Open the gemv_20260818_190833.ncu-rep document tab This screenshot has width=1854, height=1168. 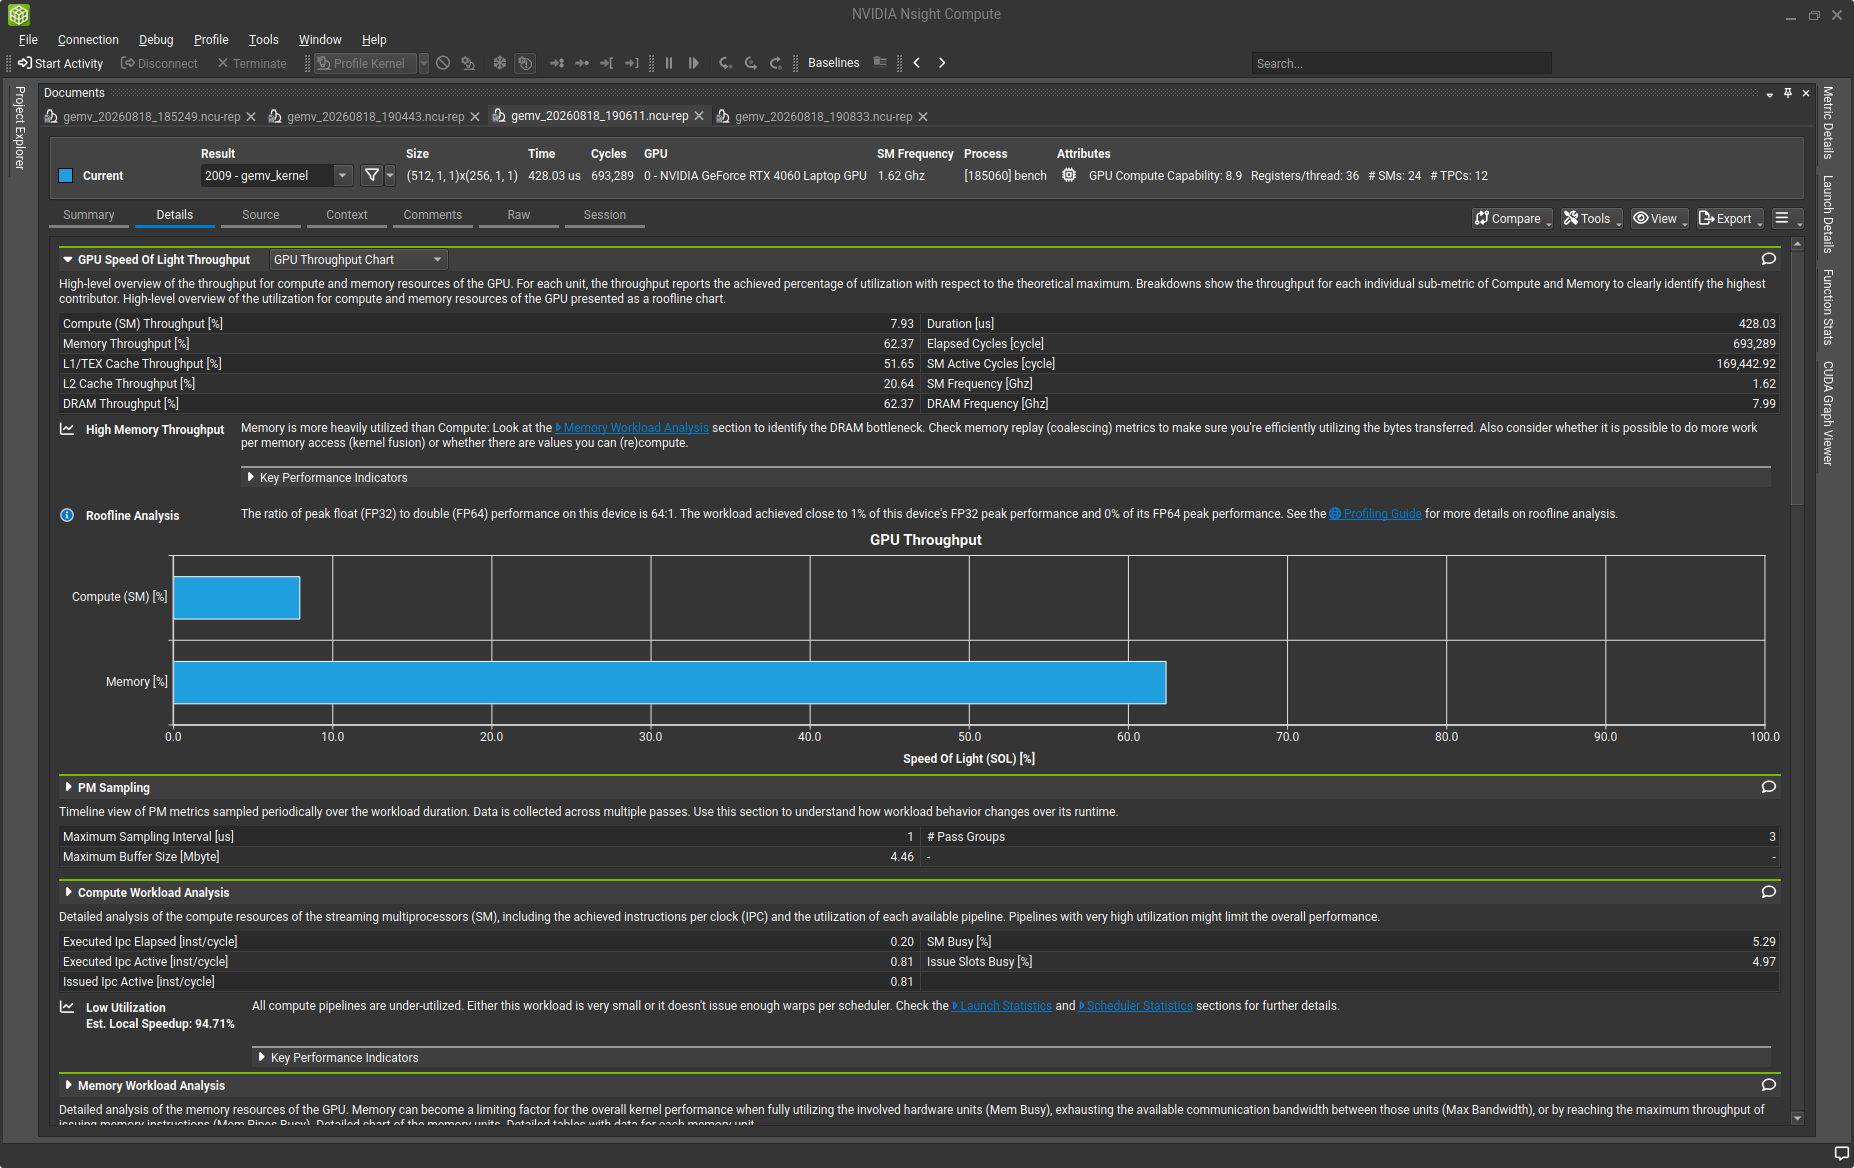823,117
